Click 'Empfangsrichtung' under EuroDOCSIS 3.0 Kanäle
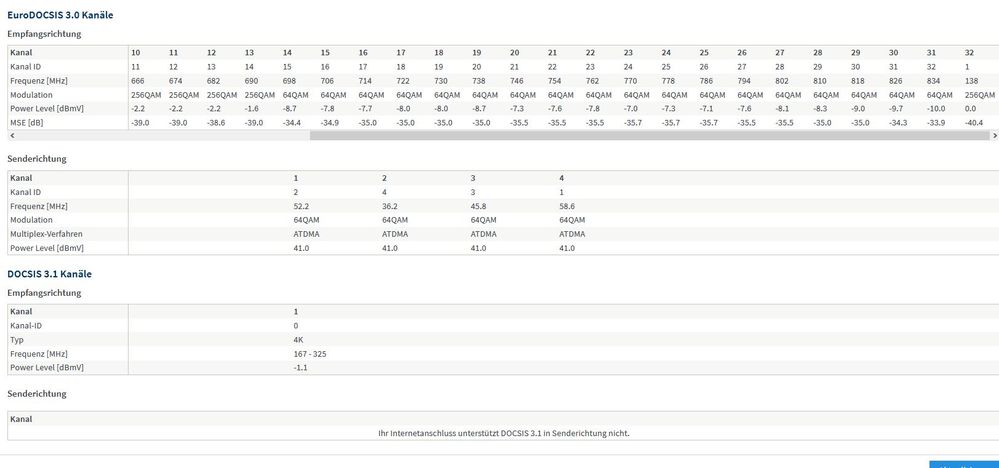This screenshot has height=468, width=999. [44, 34]
